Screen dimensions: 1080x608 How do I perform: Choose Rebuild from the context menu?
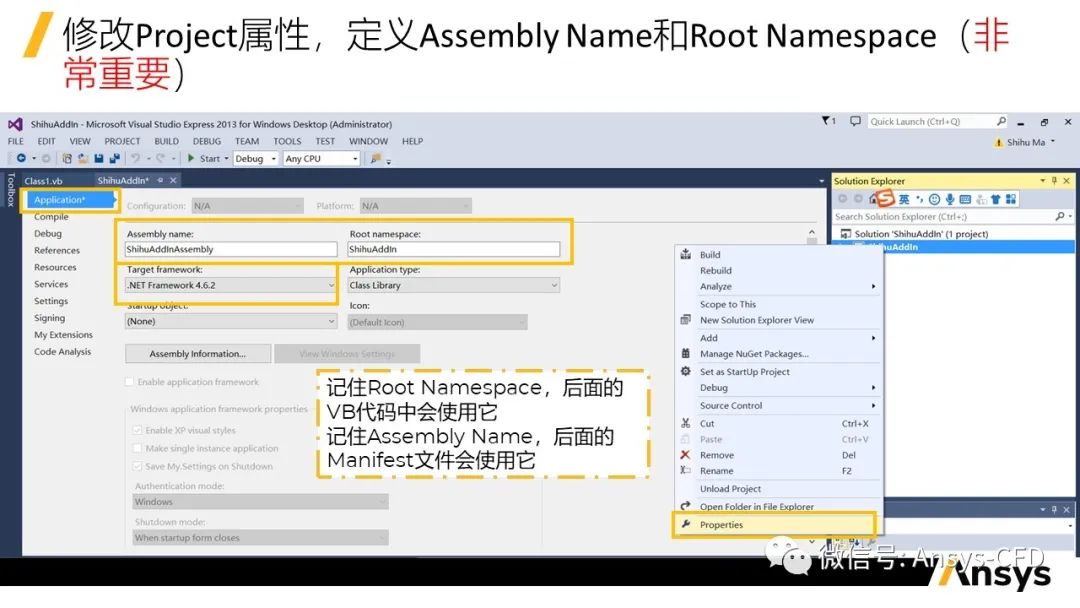pyautogui.click(x=716, y=270)
